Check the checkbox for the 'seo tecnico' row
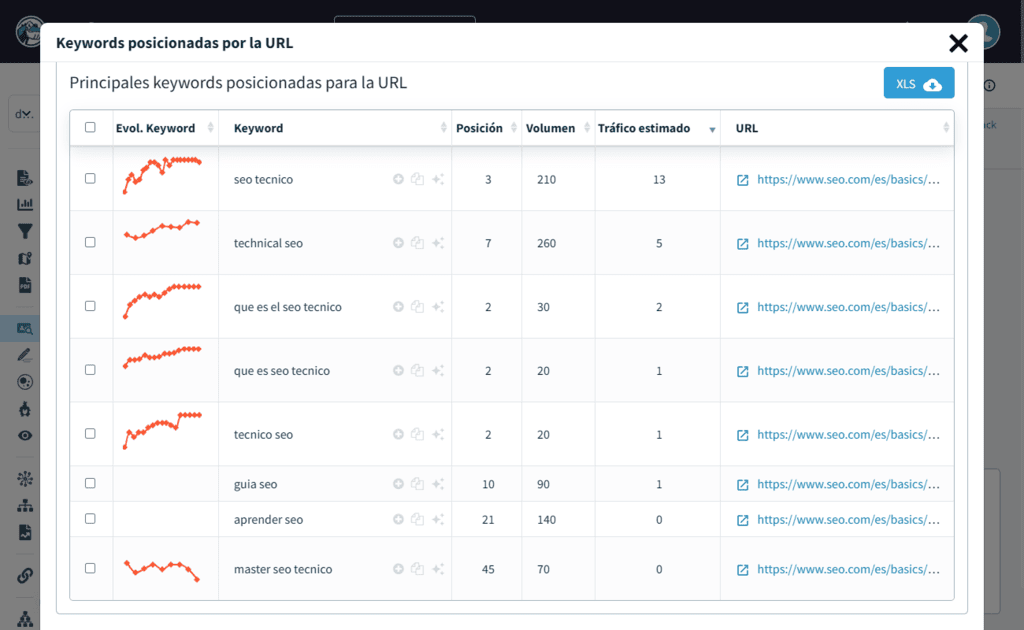 pyautogui.click(x=91, y=179)
